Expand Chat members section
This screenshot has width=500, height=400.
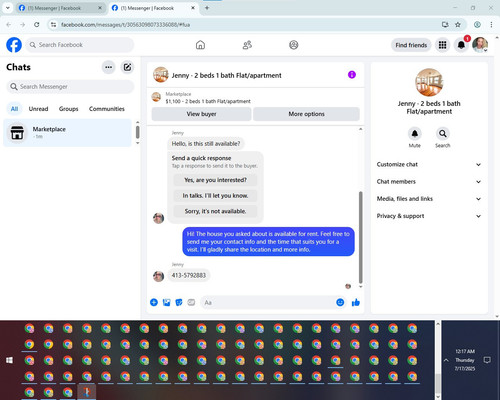coord(429,182)
